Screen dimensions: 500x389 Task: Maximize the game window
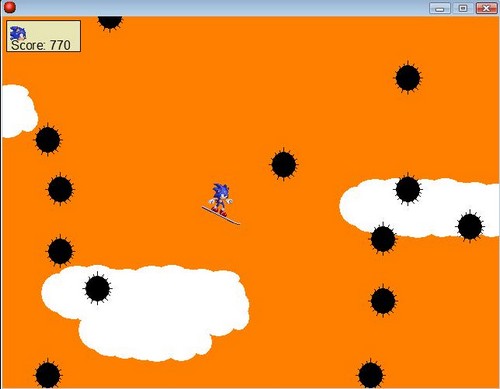tap(463, 8)
